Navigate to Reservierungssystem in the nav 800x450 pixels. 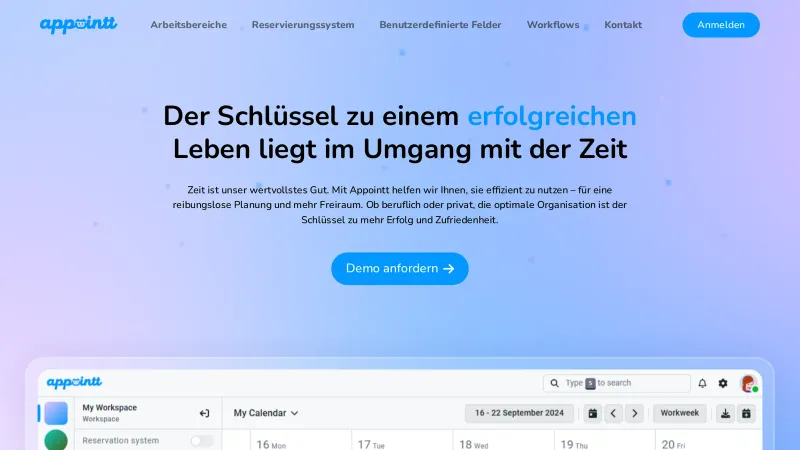[303, 25]
